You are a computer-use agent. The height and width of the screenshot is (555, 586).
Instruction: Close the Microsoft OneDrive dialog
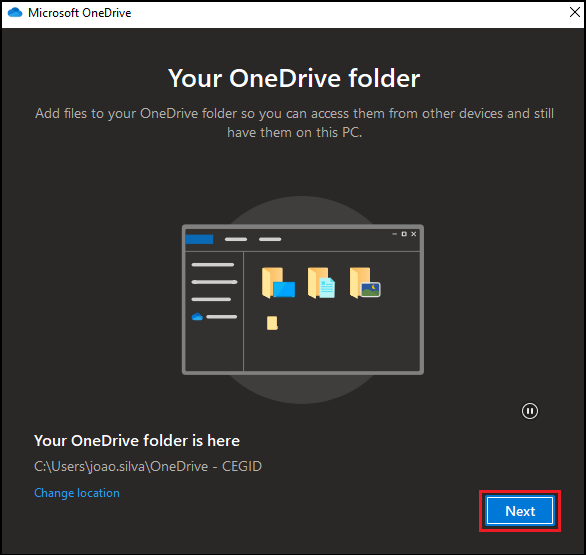click(574, 12)
